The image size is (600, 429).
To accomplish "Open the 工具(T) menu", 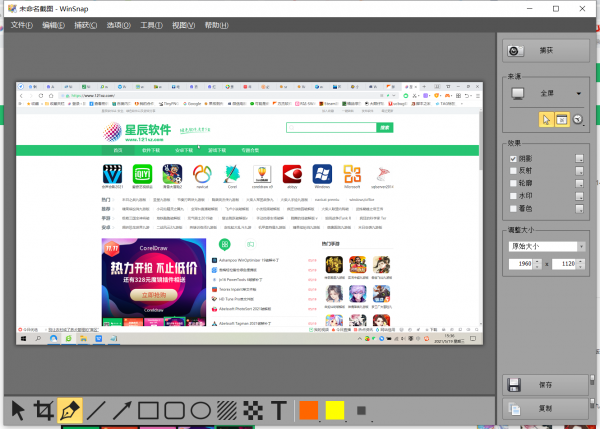I will [x=151, y=25].
